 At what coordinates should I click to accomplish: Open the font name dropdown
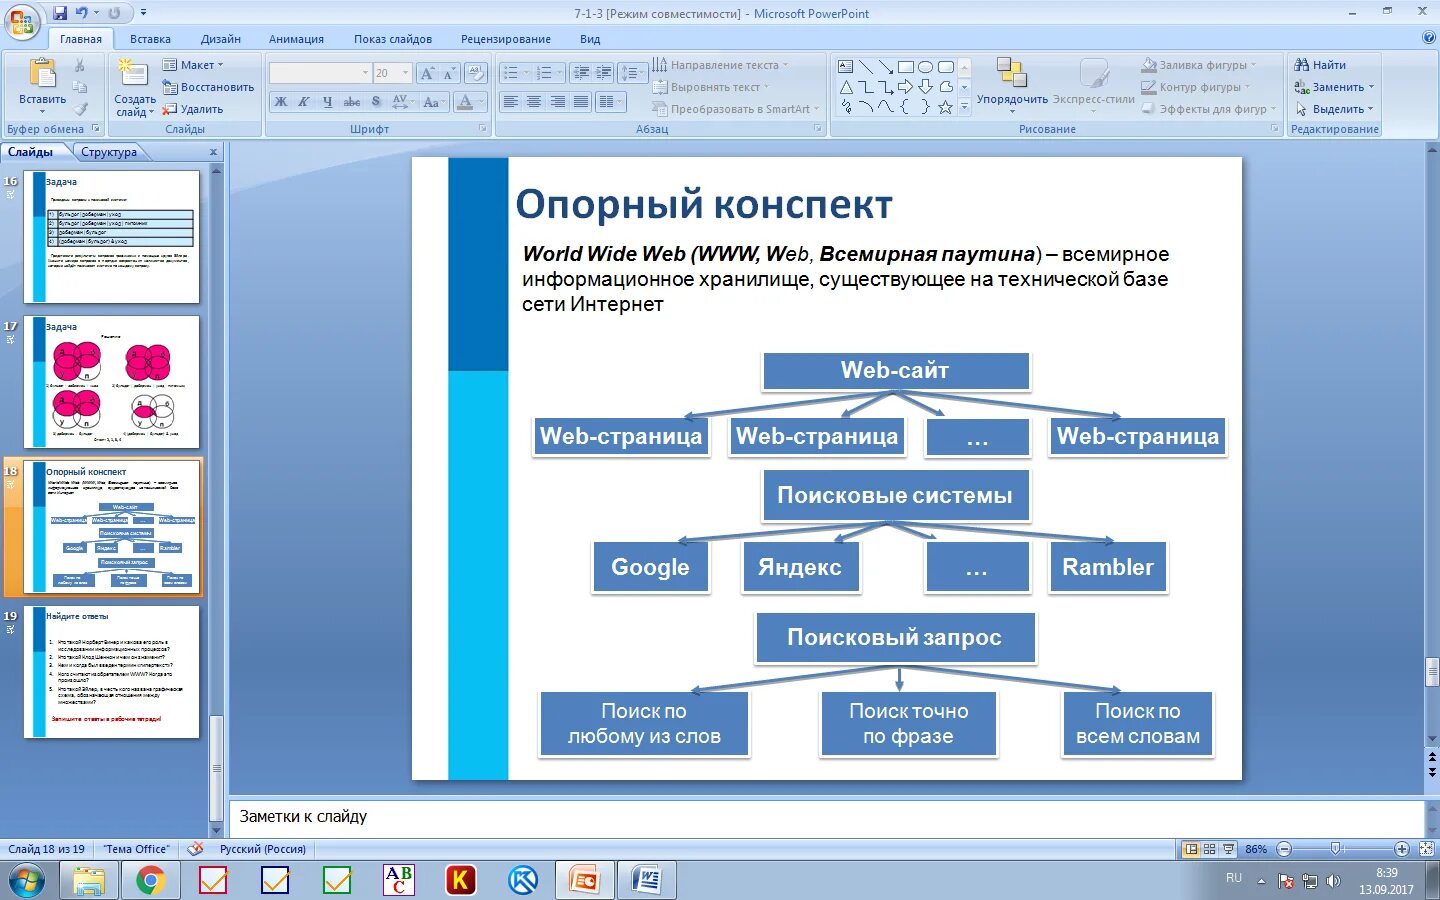(x=365, y=73)
